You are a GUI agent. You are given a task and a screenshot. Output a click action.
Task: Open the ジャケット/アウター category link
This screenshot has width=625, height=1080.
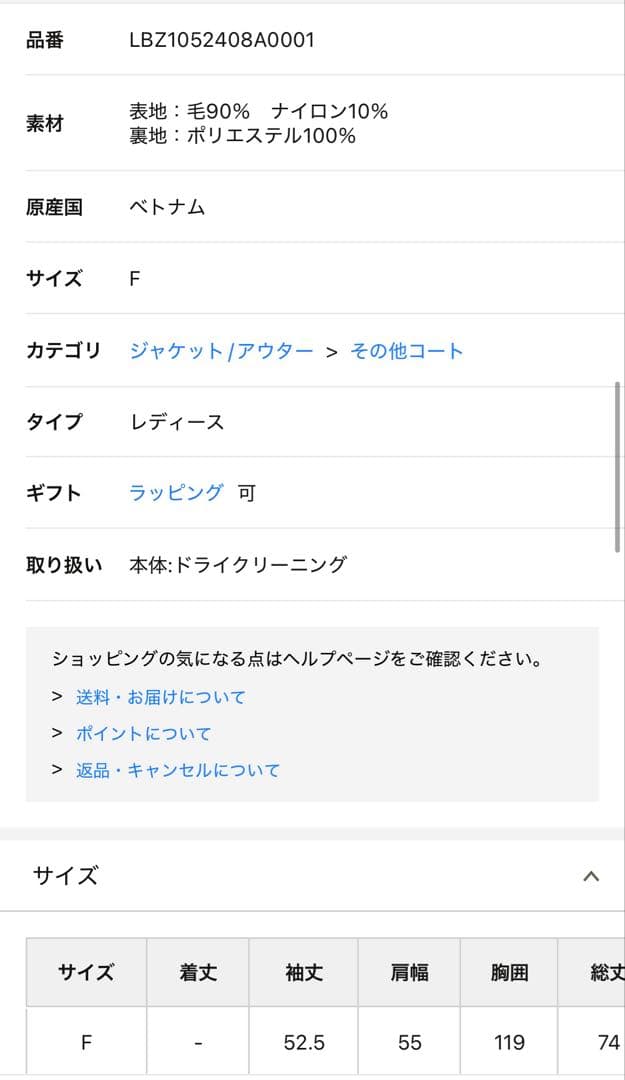point(221,351)
